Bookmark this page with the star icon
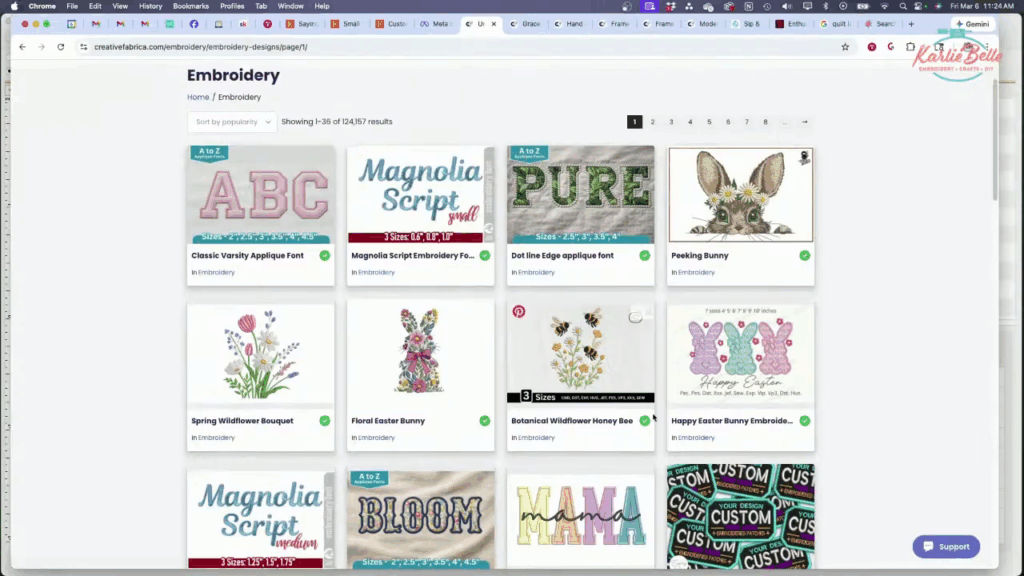 pos(845,47)
